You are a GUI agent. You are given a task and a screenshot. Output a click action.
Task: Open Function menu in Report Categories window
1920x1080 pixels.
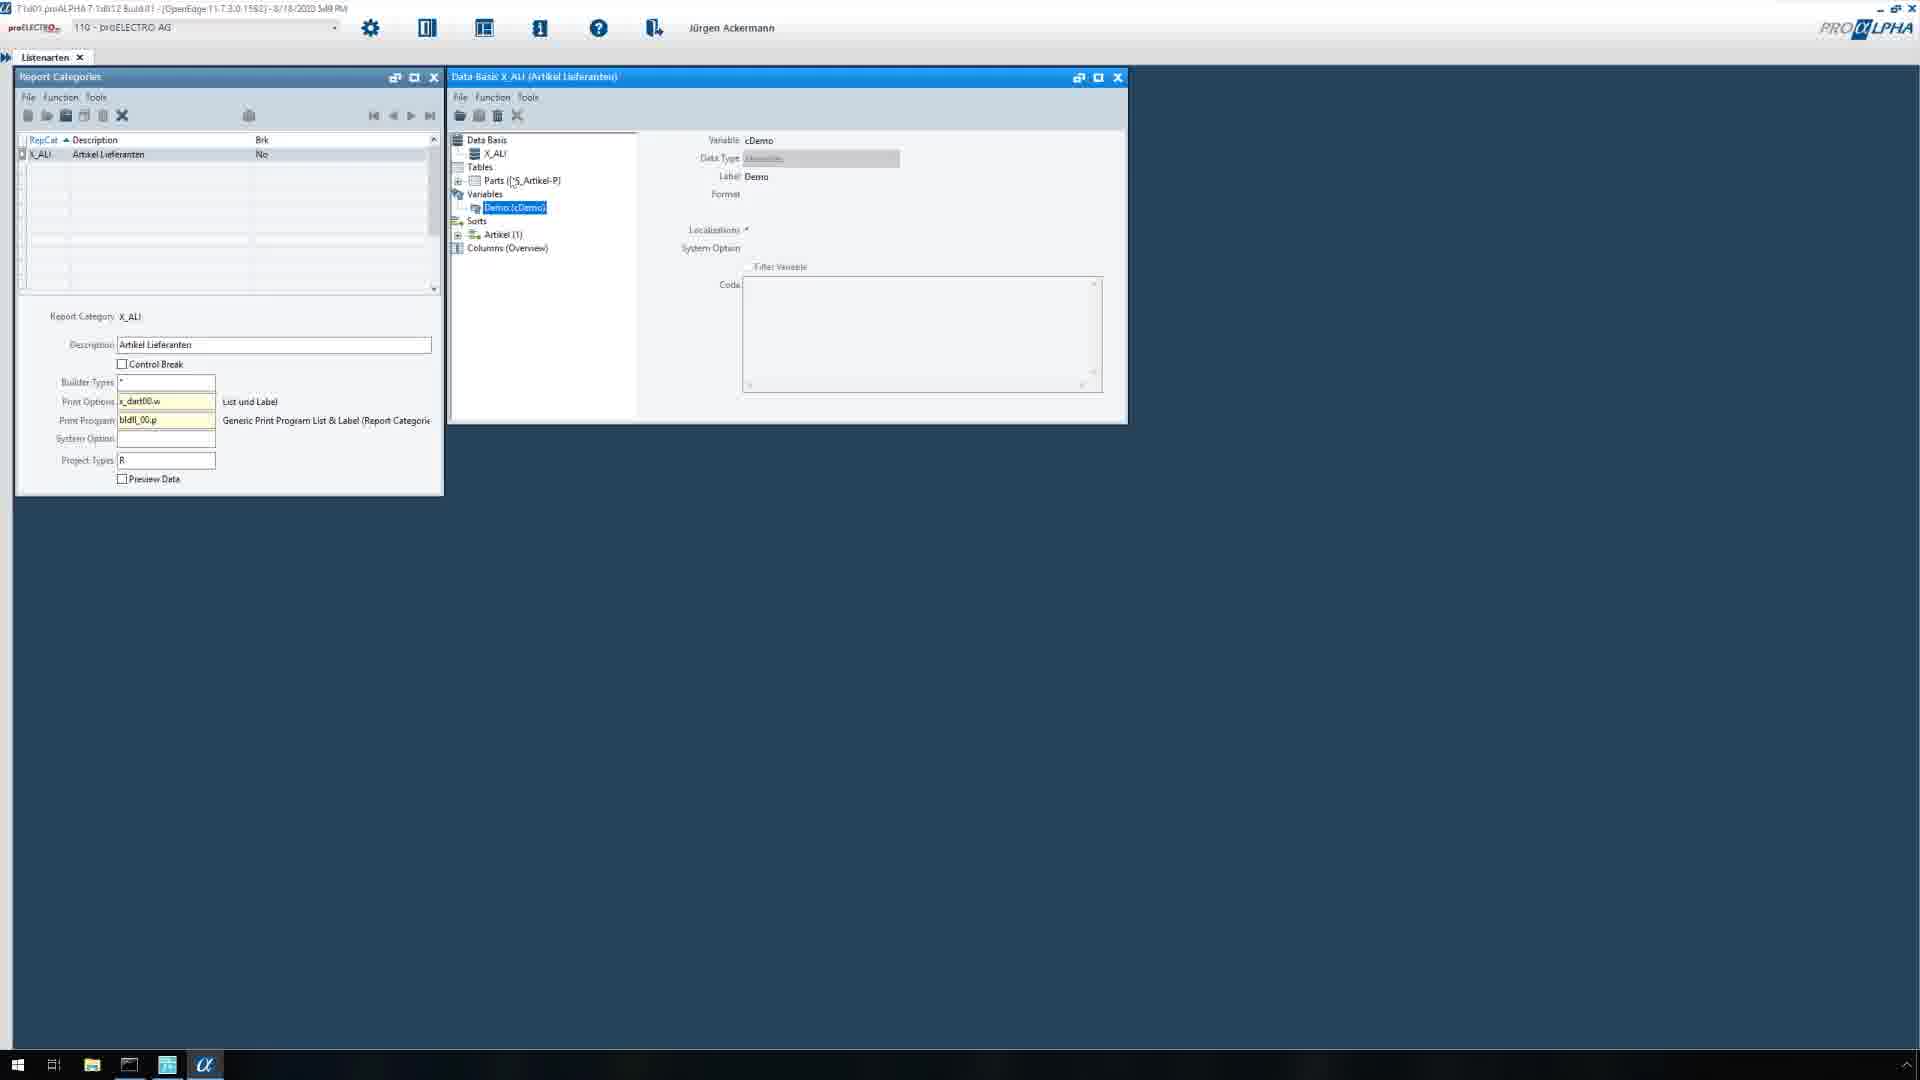[61, 97]
